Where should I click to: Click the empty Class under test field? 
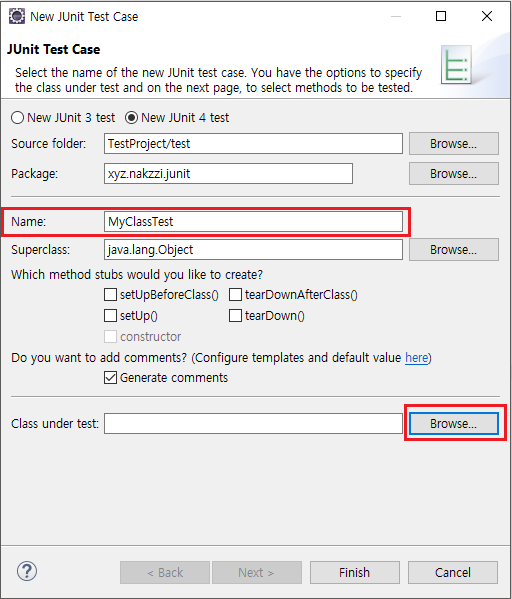coord(253,423)
